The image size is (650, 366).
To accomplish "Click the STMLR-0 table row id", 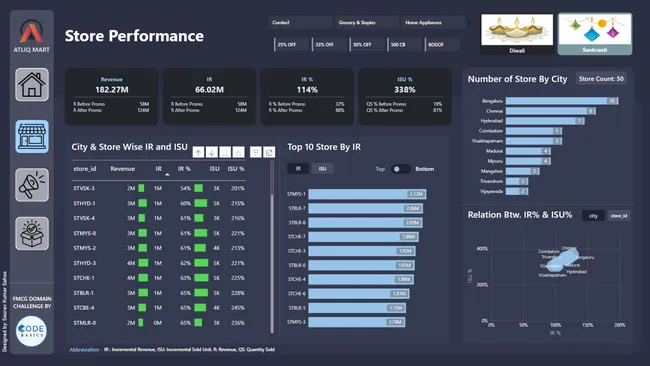I will [x=85, y=322].
